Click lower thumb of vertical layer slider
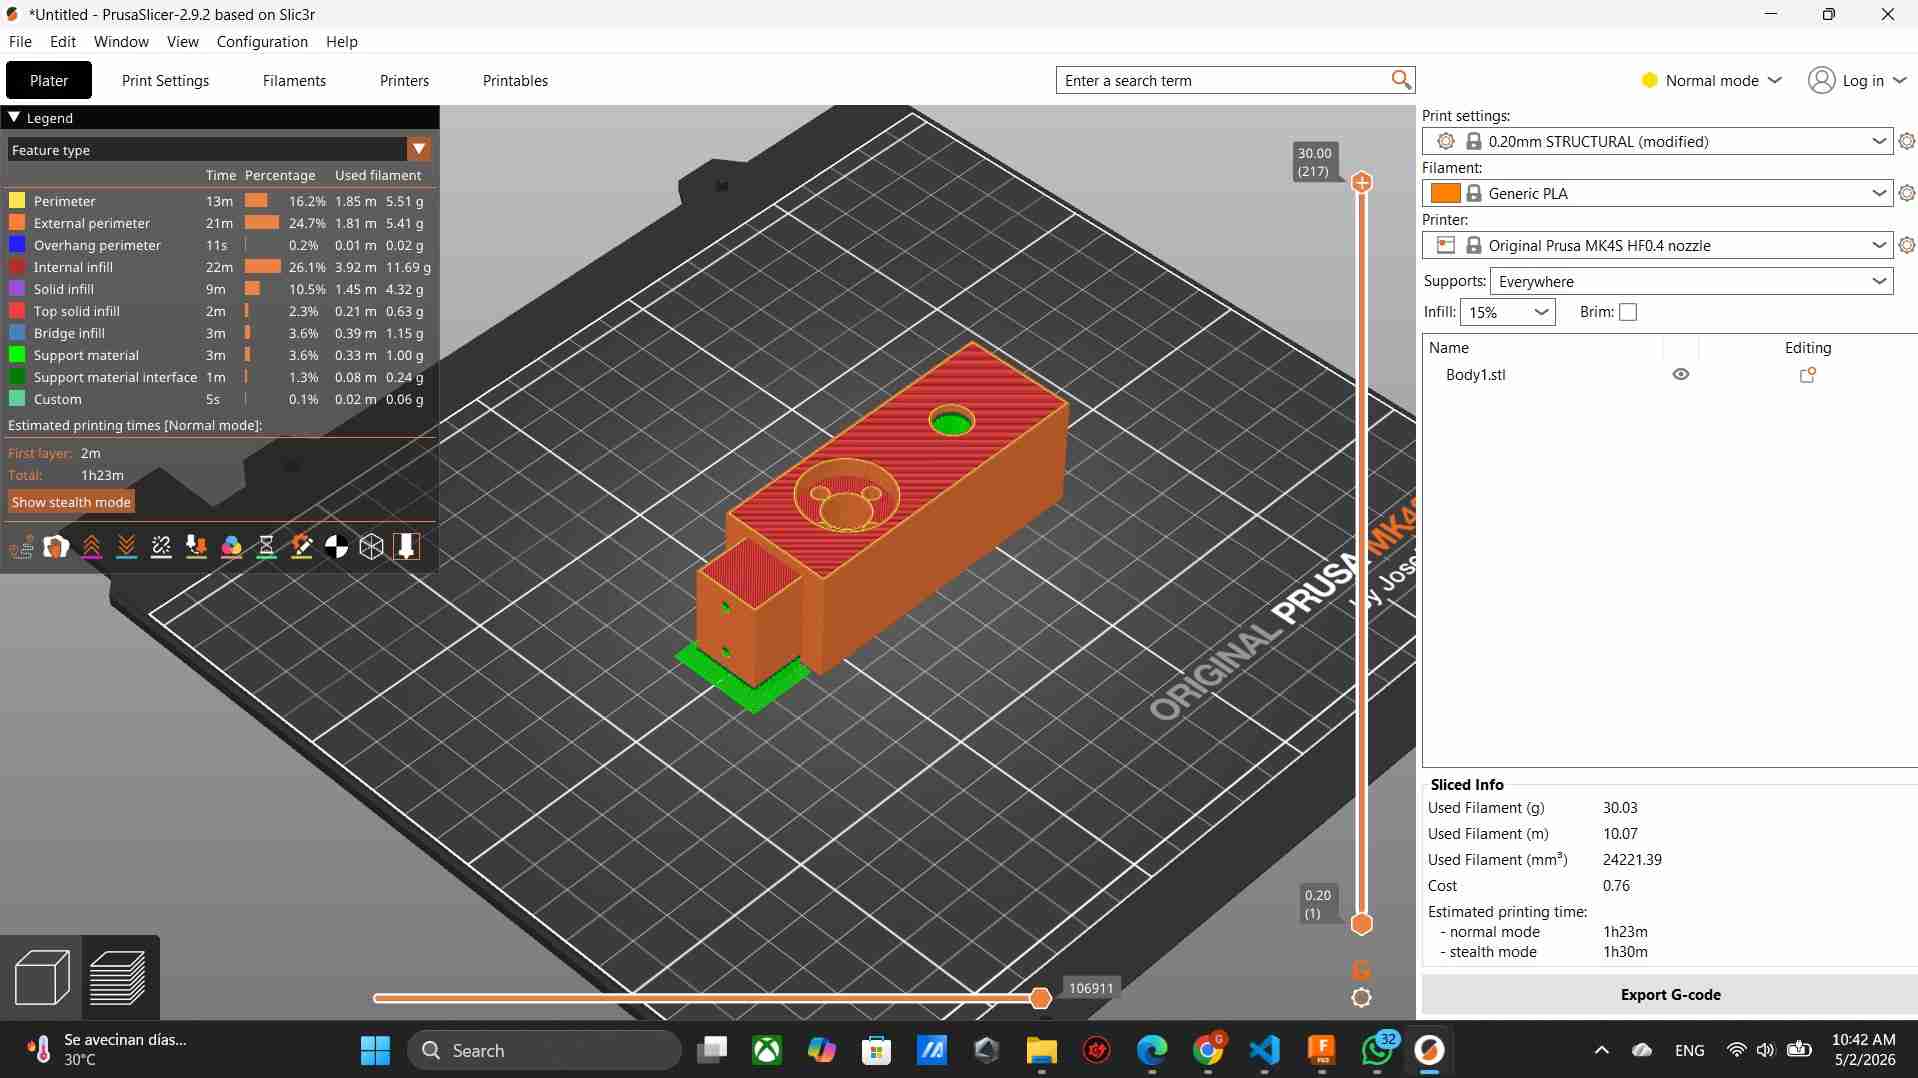Screen dimensions: 1918x1078 (x=1361, y=924)
